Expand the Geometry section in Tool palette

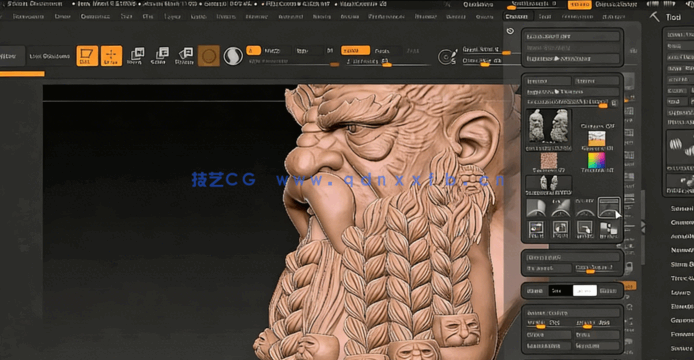682,222
